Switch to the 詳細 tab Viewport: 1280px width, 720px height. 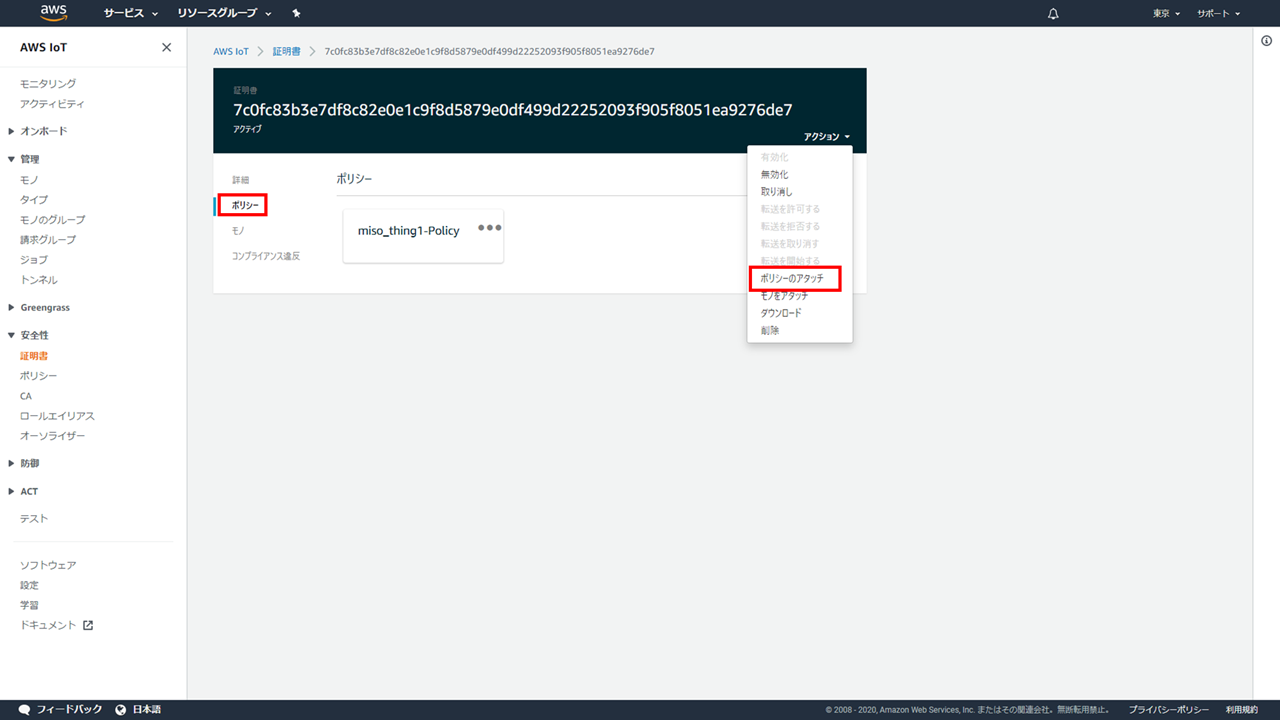241,180
